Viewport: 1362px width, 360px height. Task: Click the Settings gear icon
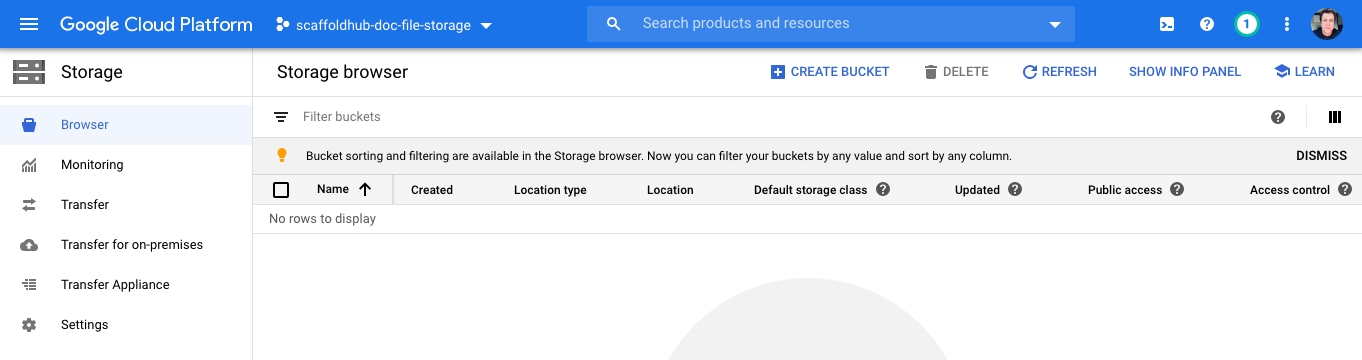(29, 325)
